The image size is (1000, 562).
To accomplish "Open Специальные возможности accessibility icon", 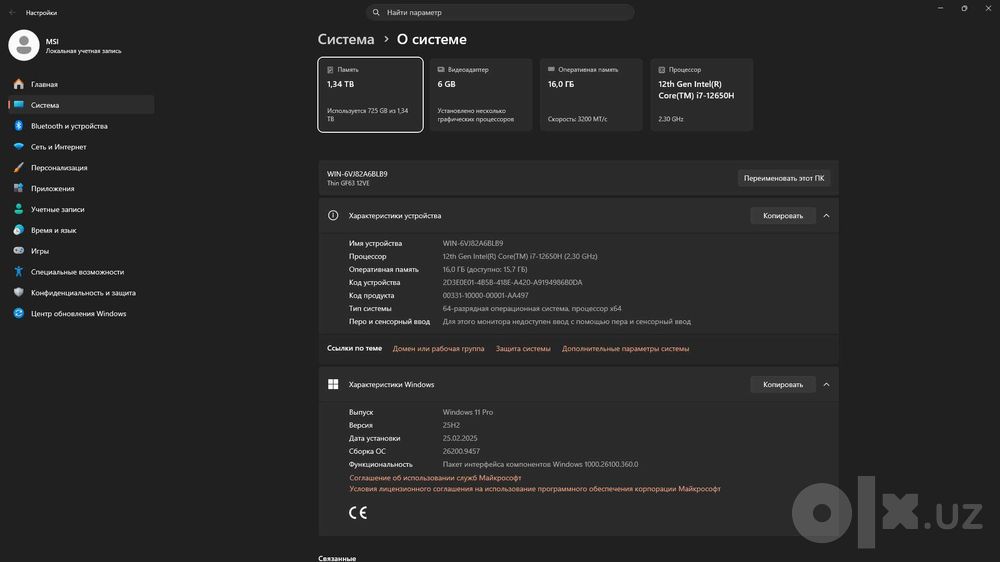I will point(18,272).
